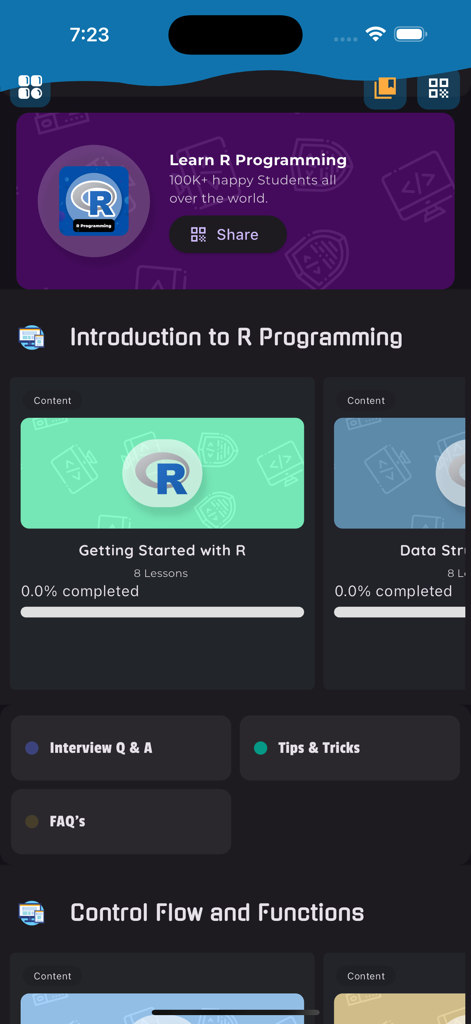Open the bookmarks collection icon
Image resolution: width=471 pixels, height=1024 pixels.
click(385, 88)
